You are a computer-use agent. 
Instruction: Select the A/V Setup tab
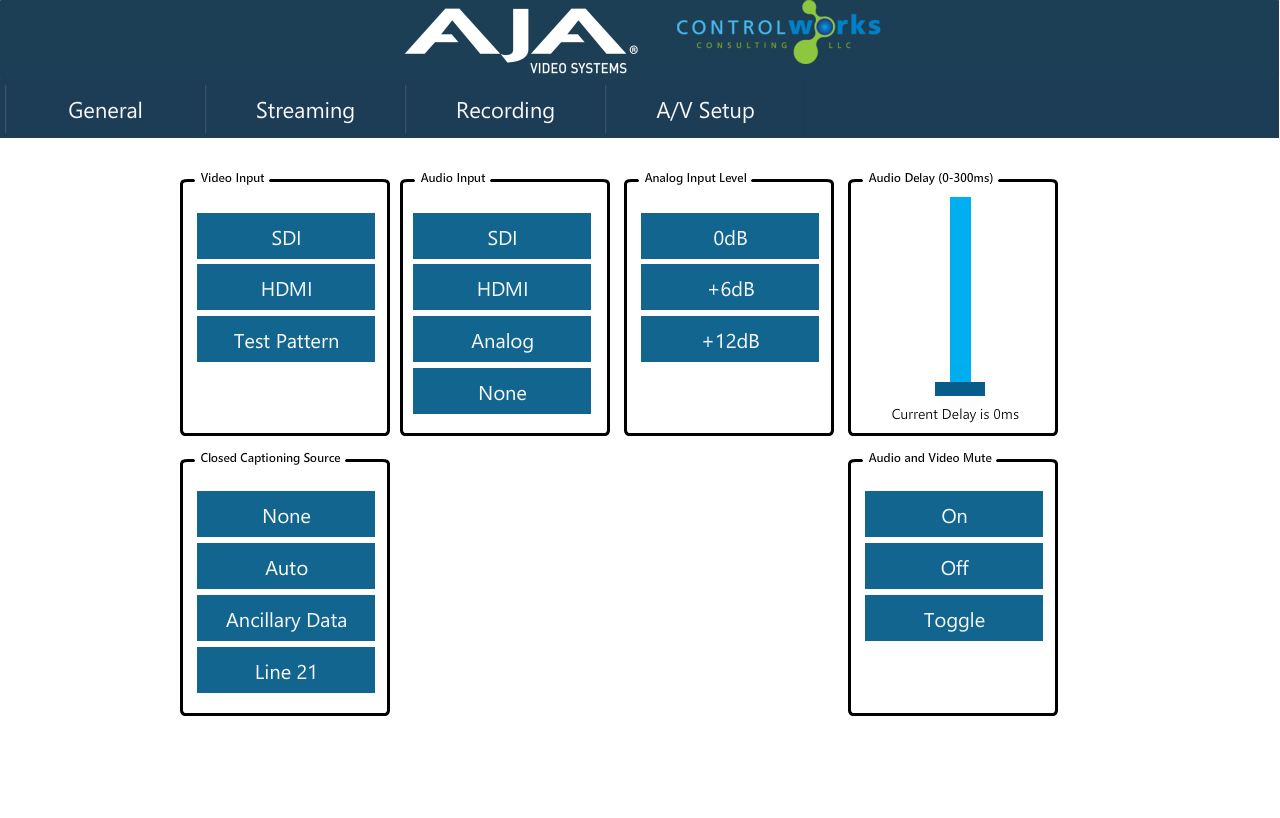coord(705,110)
